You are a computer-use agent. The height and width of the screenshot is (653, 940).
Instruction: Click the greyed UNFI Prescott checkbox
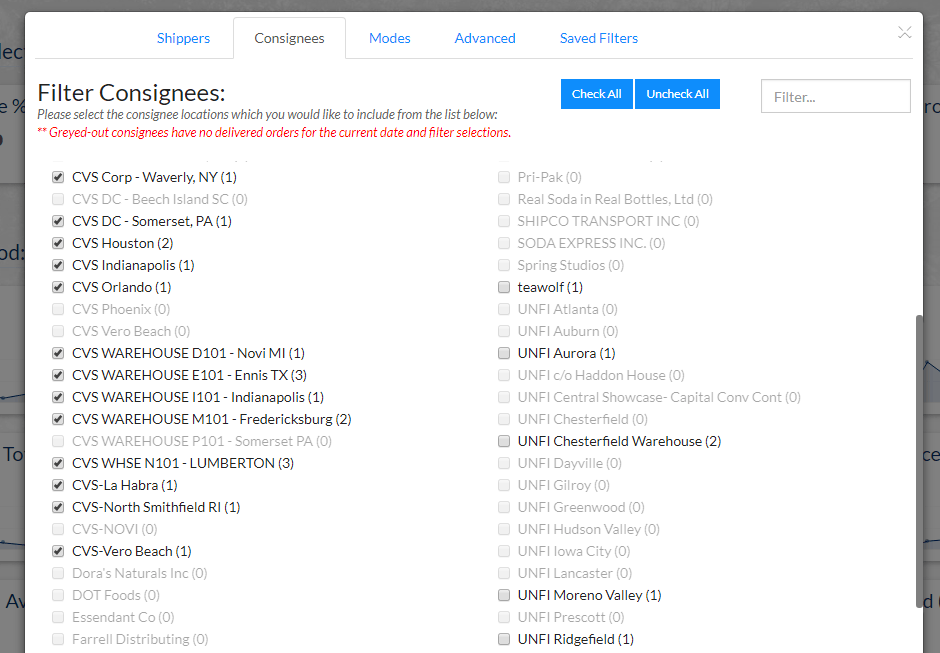tap(504, 617)
